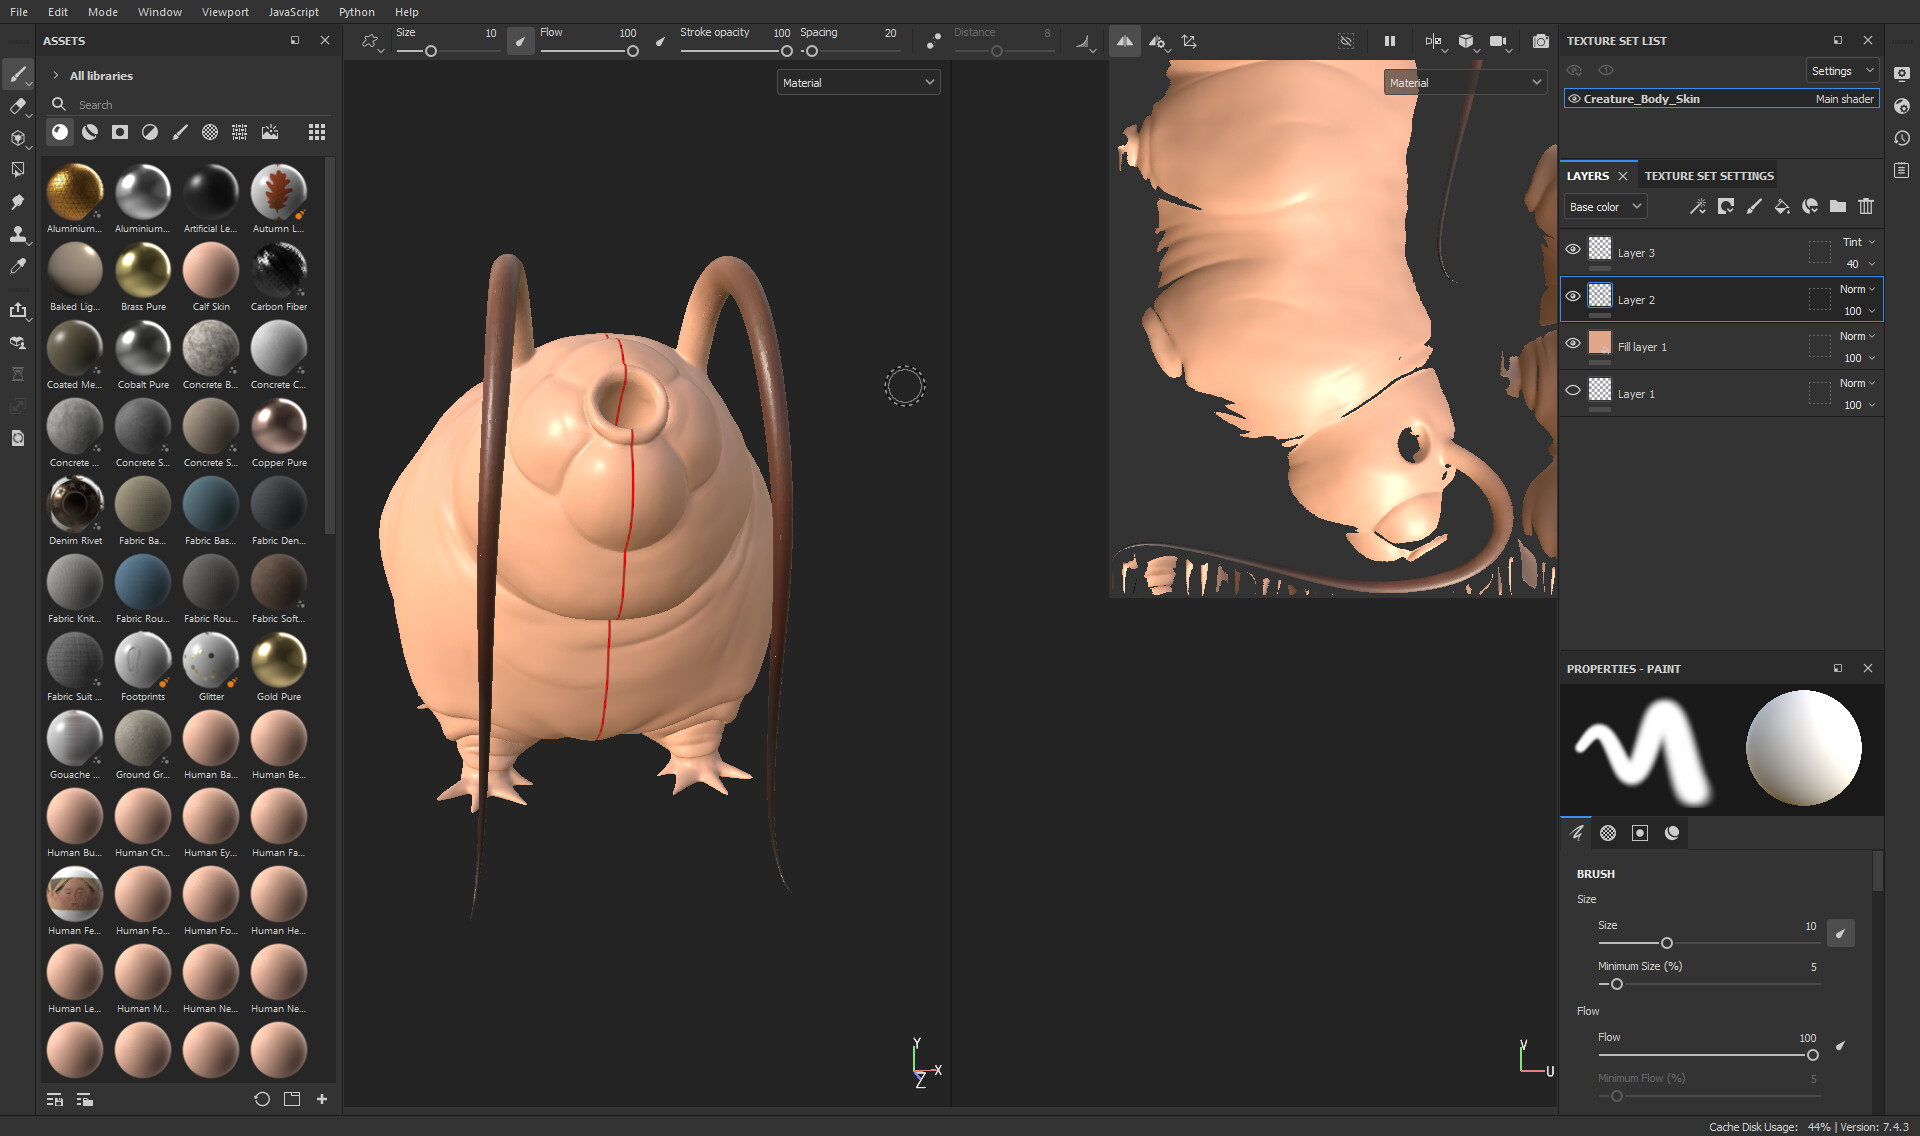This screenshot has height=1136, width=1920.
Task: Delete layer using trash icon
Action: pos(1866,206)
